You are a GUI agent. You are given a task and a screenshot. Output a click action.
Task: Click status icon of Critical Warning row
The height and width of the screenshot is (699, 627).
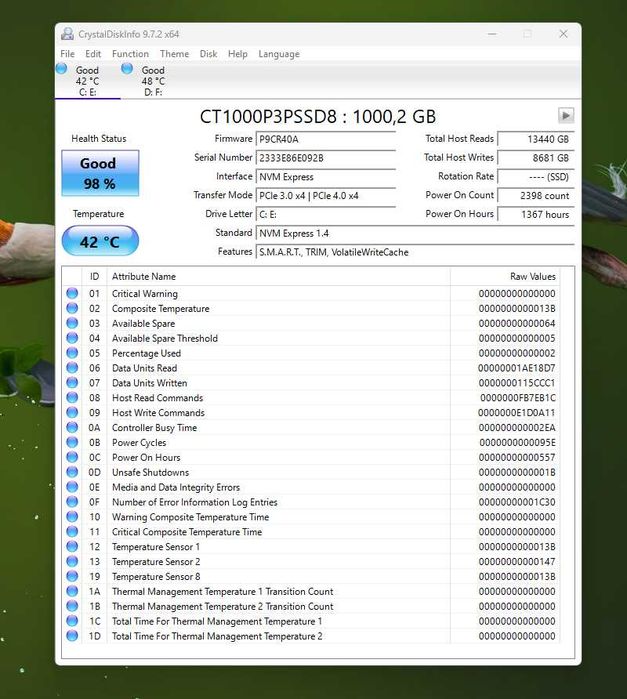pos(72,293)
